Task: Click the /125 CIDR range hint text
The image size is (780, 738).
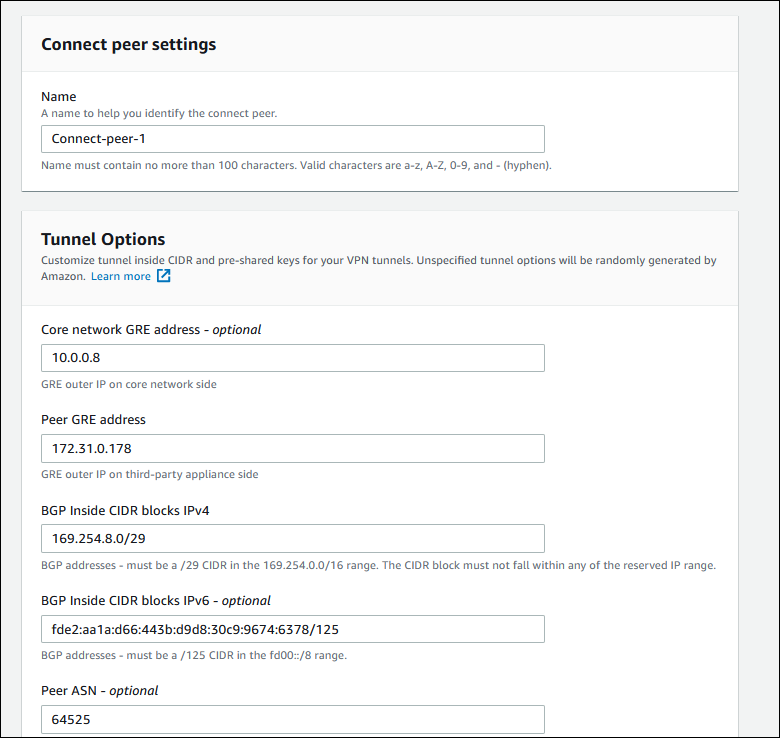Action: tap(194, 655)
